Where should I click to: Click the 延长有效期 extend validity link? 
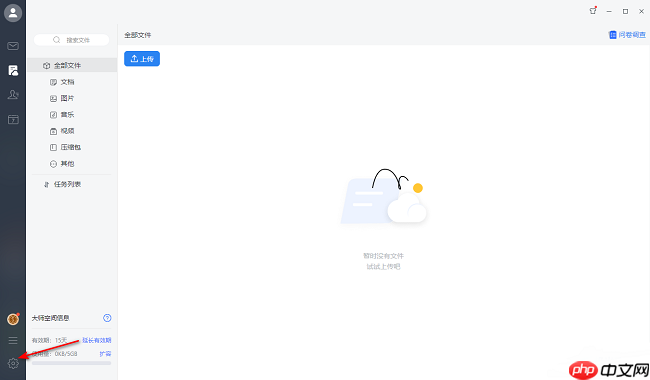pos(97,340)
